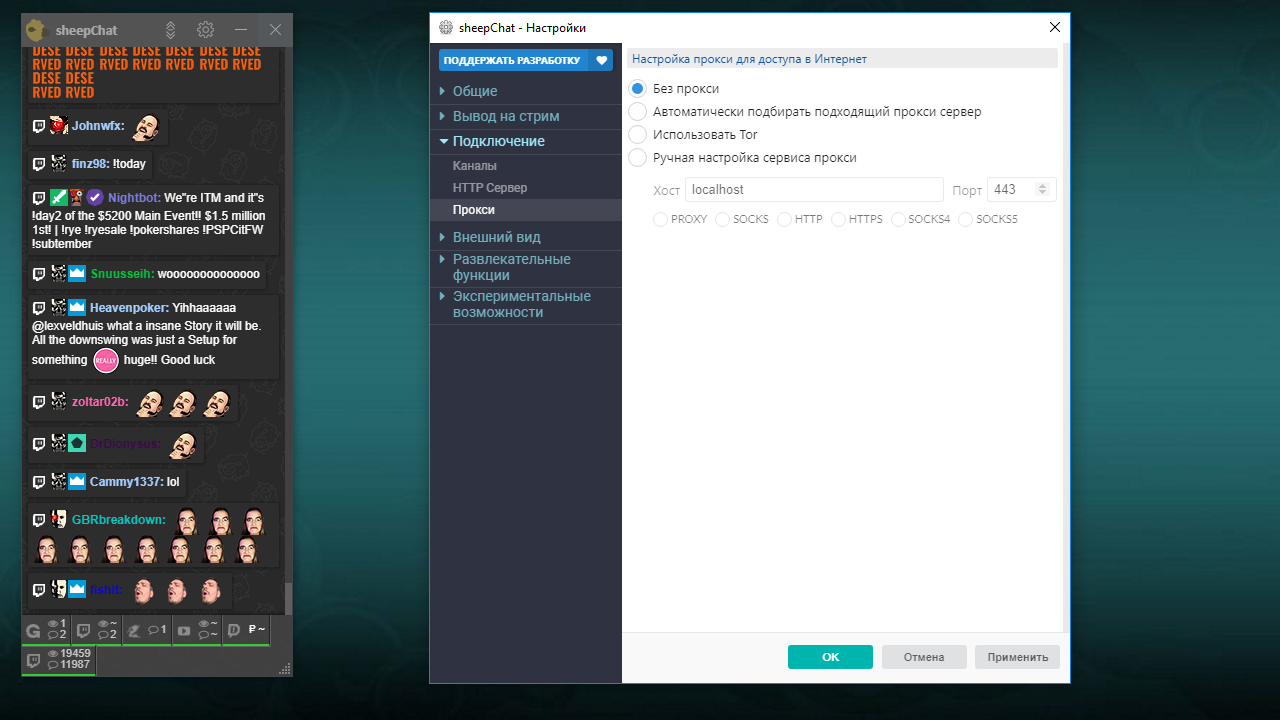Click the 'Применить' button
Viewport: 1280px width, 720px height.
coord(1017,657)
